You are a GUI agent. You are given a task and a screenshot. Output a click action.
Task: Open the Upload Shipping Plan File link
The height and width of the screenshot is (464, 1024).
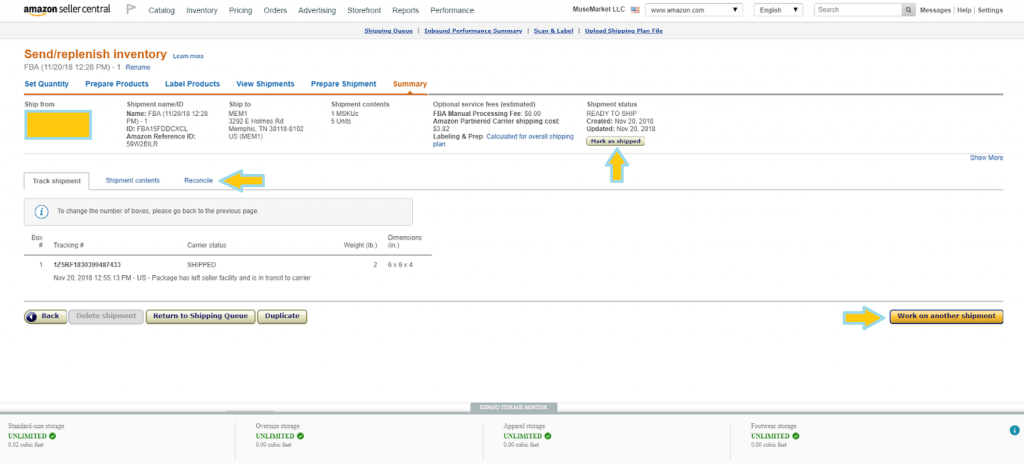[624, 31]
